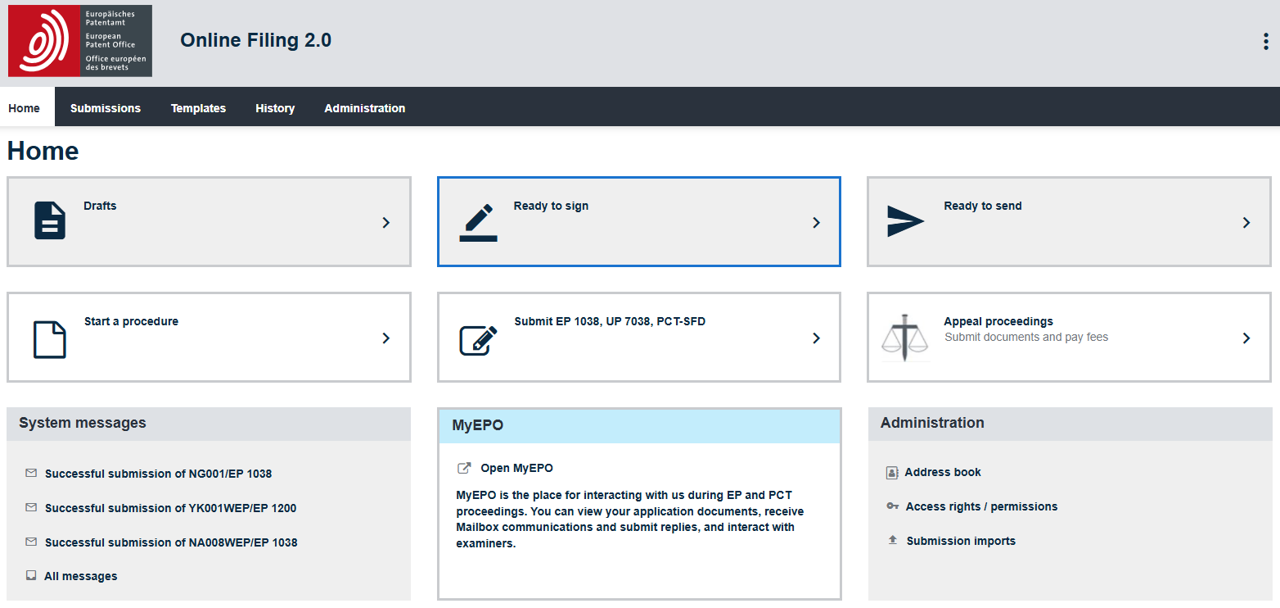Click the Ready to send paper plane icon
Viewport: 1280px width, 608px height.
pyautogui.click(x=905, y=222)
